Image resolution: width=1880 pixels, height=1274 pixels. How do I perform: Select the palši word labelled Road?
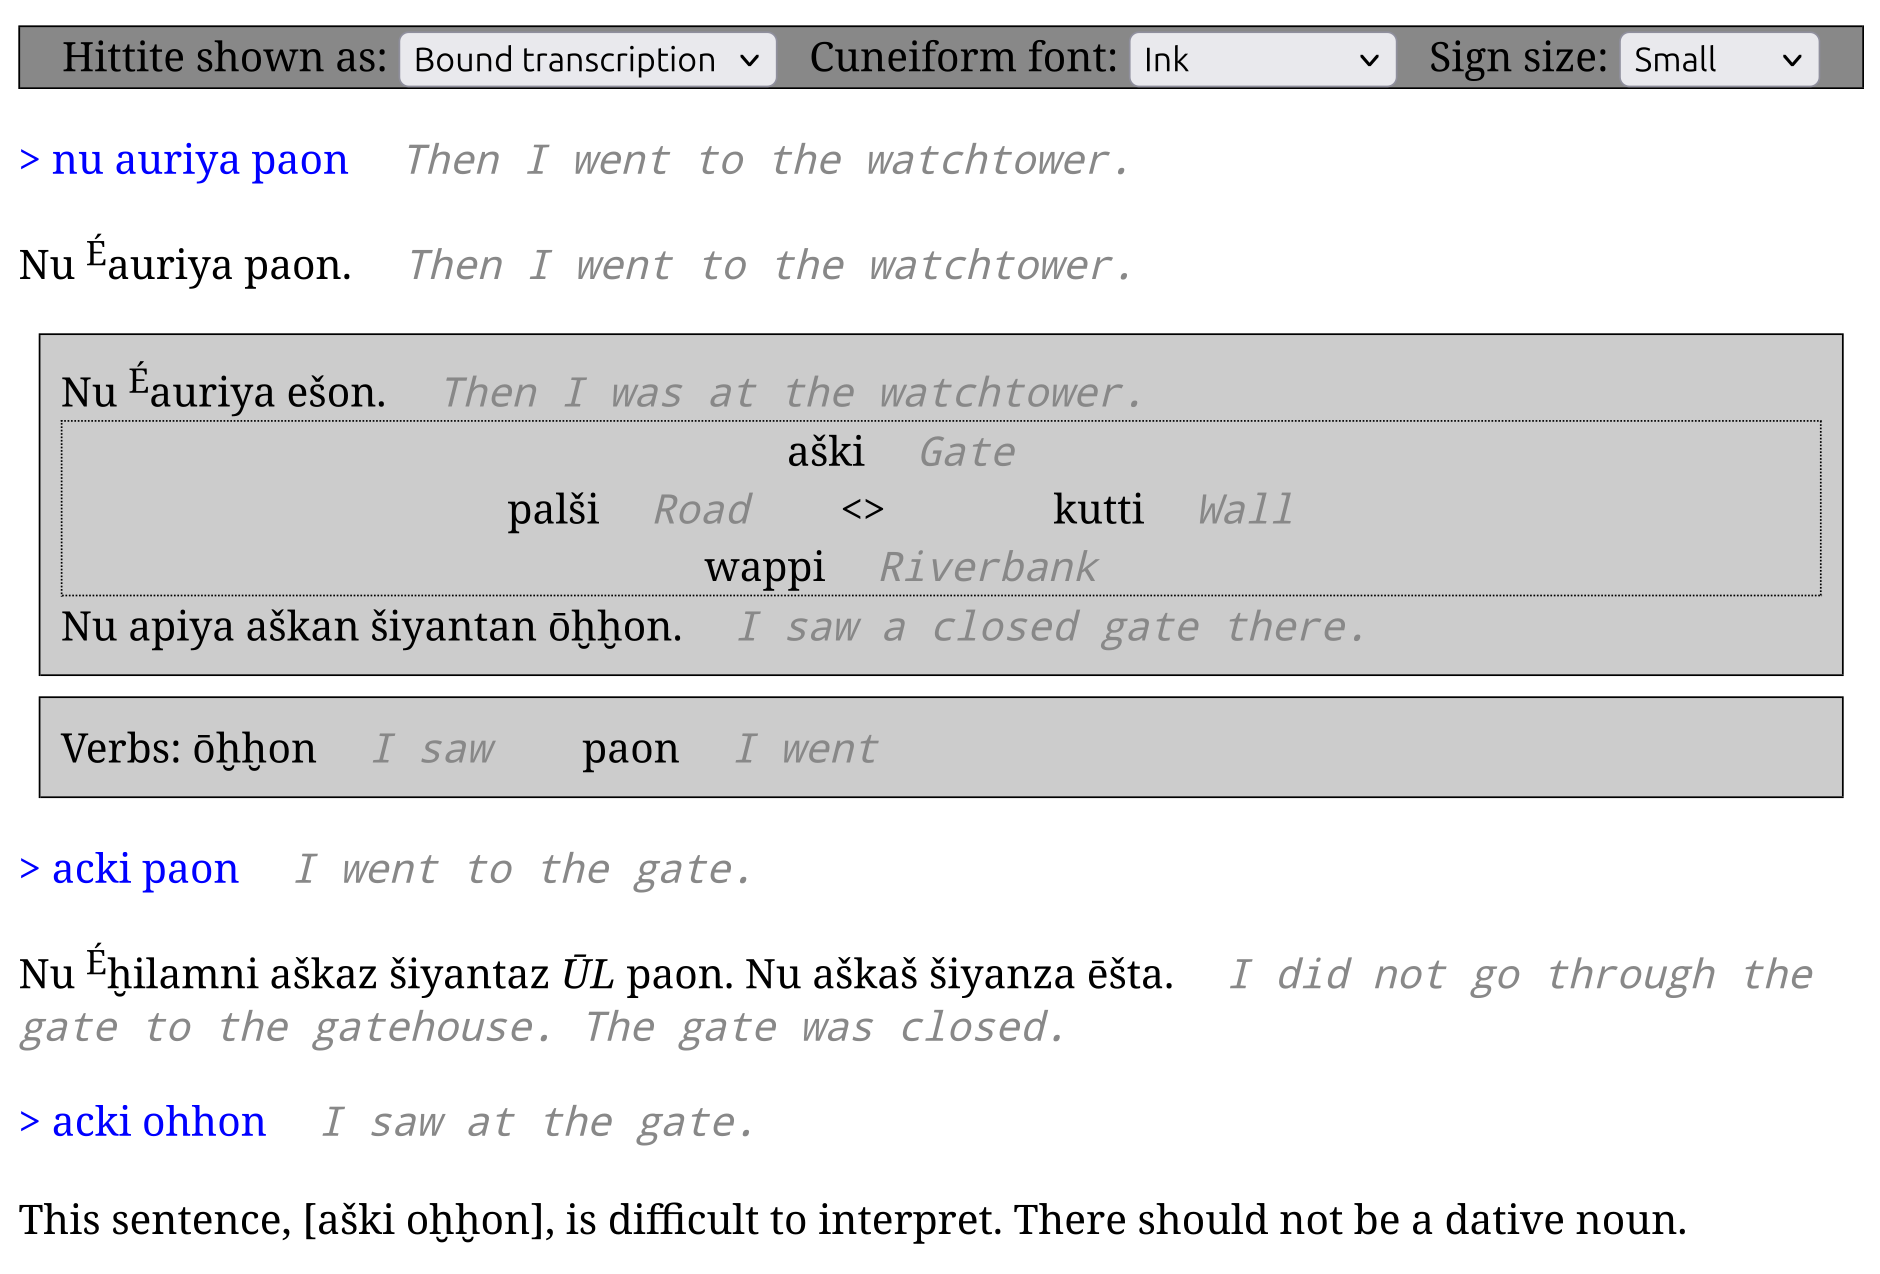[552, 510]
